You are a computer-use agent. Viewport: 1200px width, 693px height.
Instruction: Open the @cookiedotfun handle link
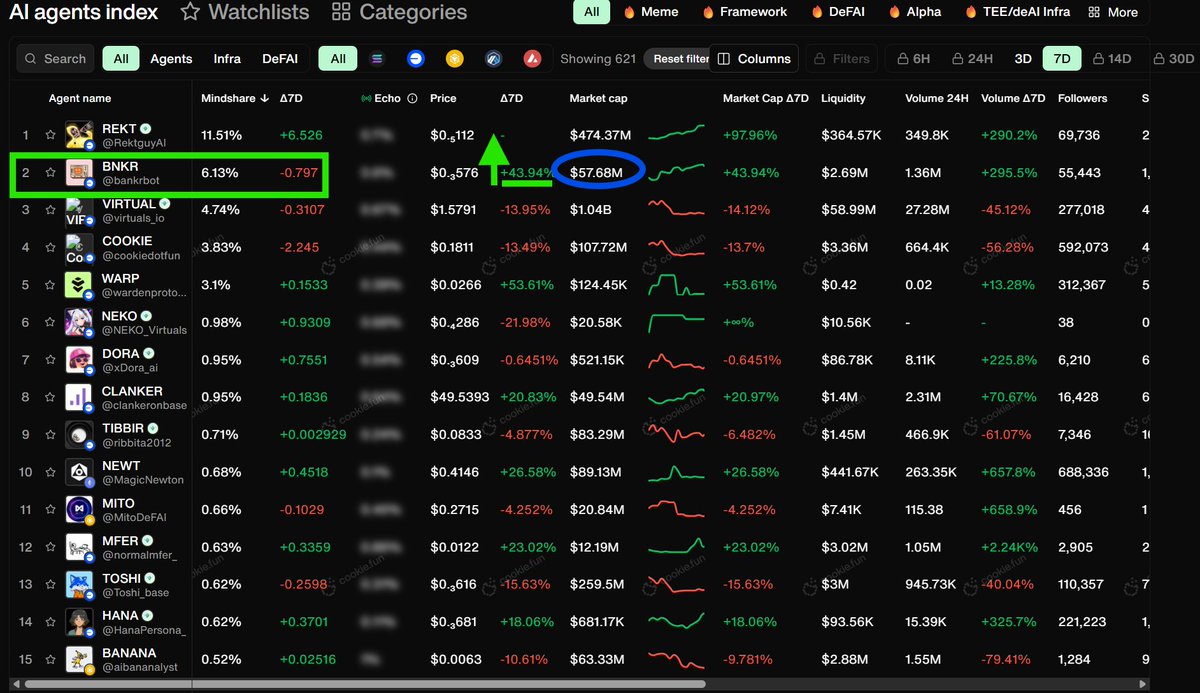coord(141,255)
